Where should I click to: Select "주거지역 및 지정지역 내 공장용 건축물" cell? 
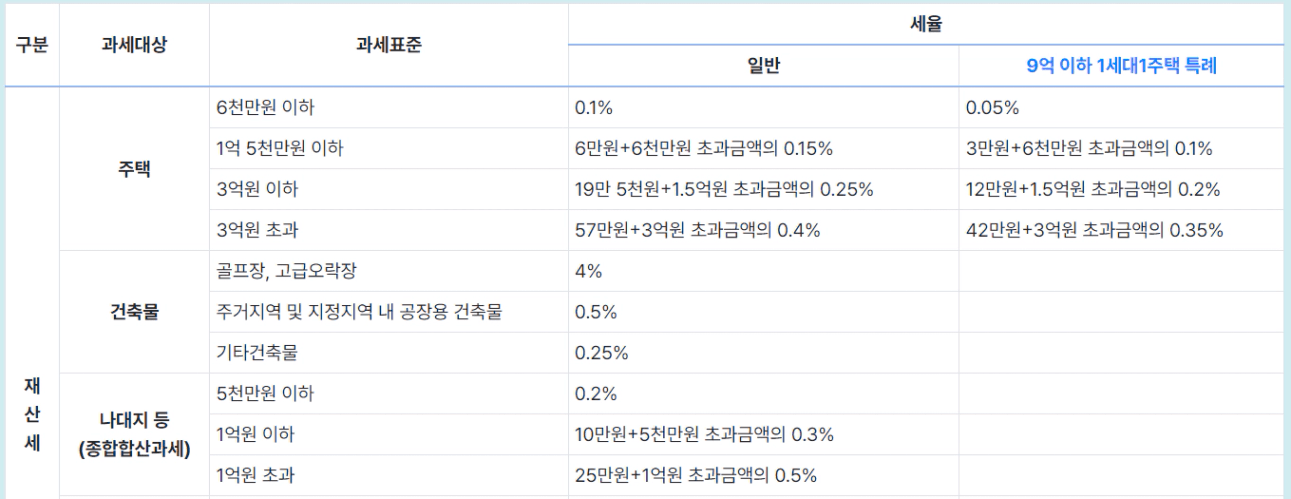(358, 312)
